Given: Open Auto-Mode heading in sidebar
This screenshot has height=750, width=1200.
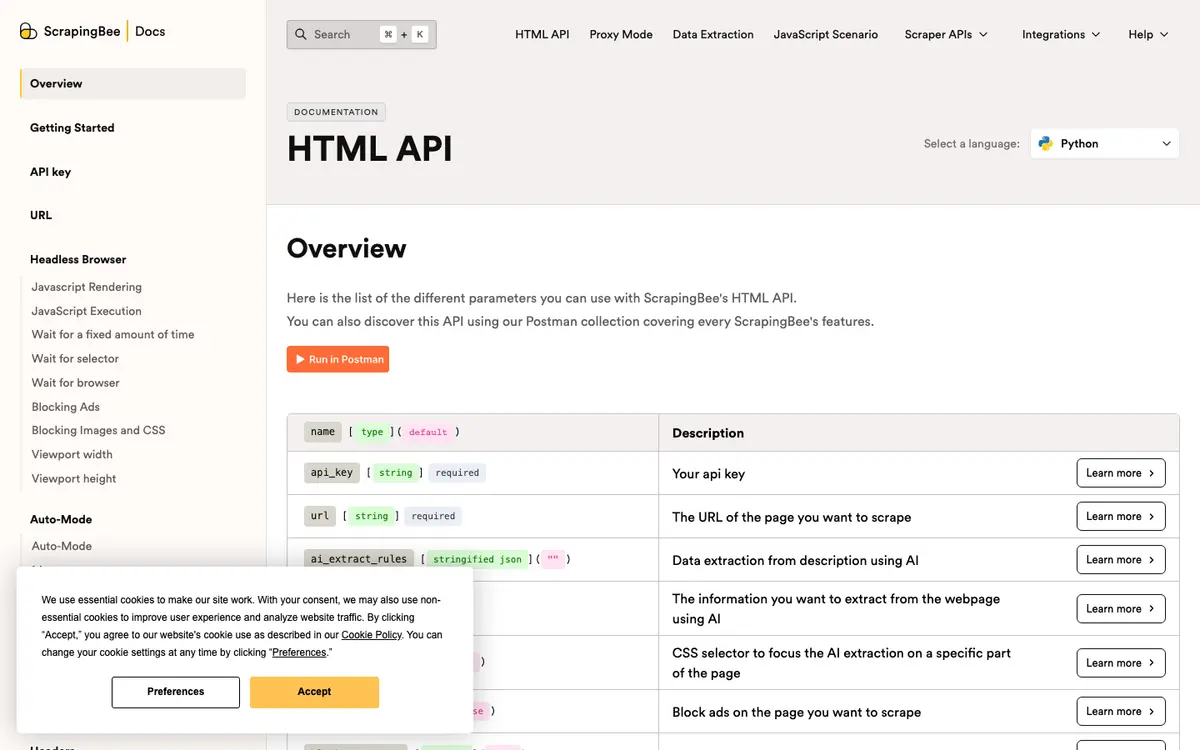Looking at the screenshot, I should pos(61,519).
